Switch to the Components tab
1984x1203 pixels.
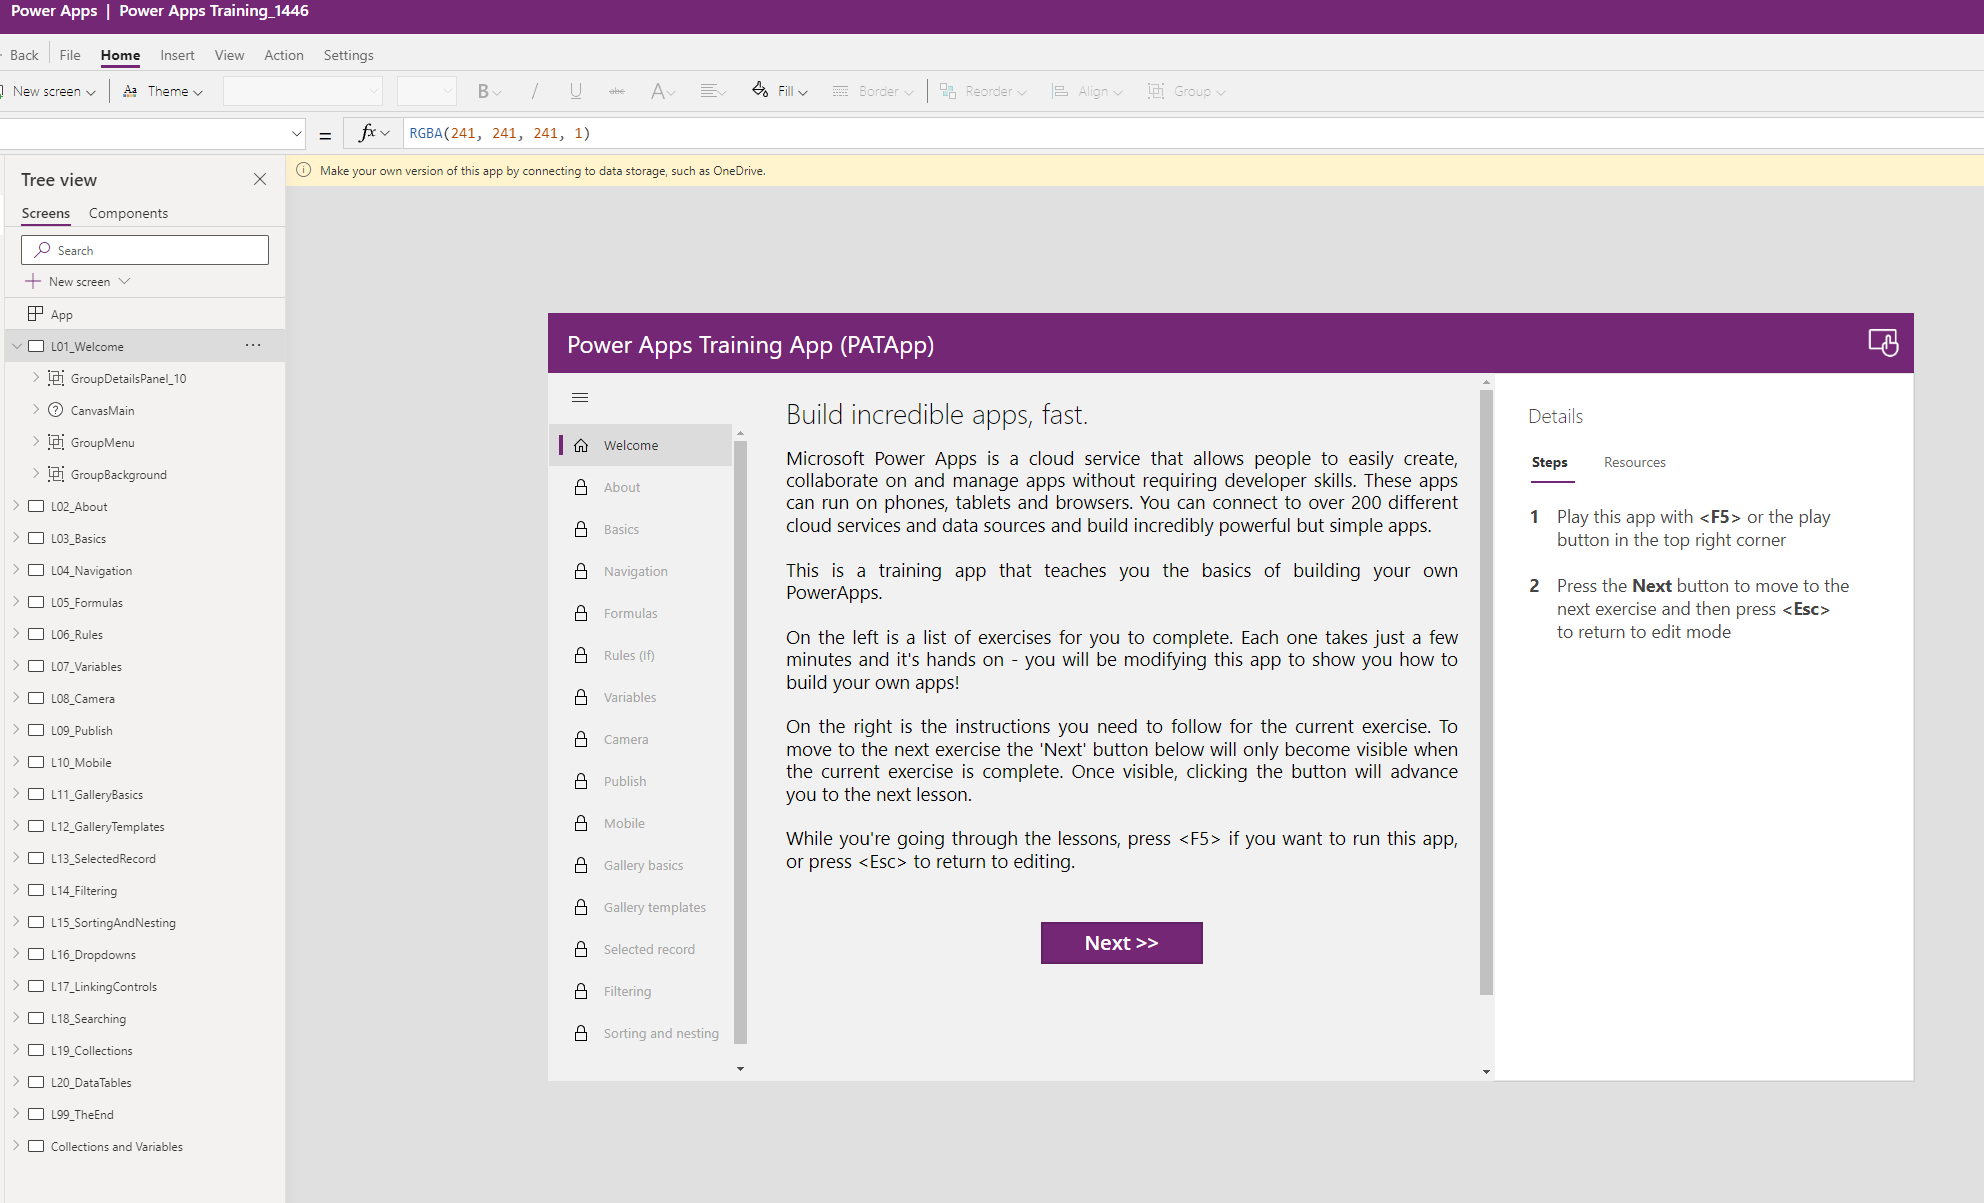tap(128, 213)
